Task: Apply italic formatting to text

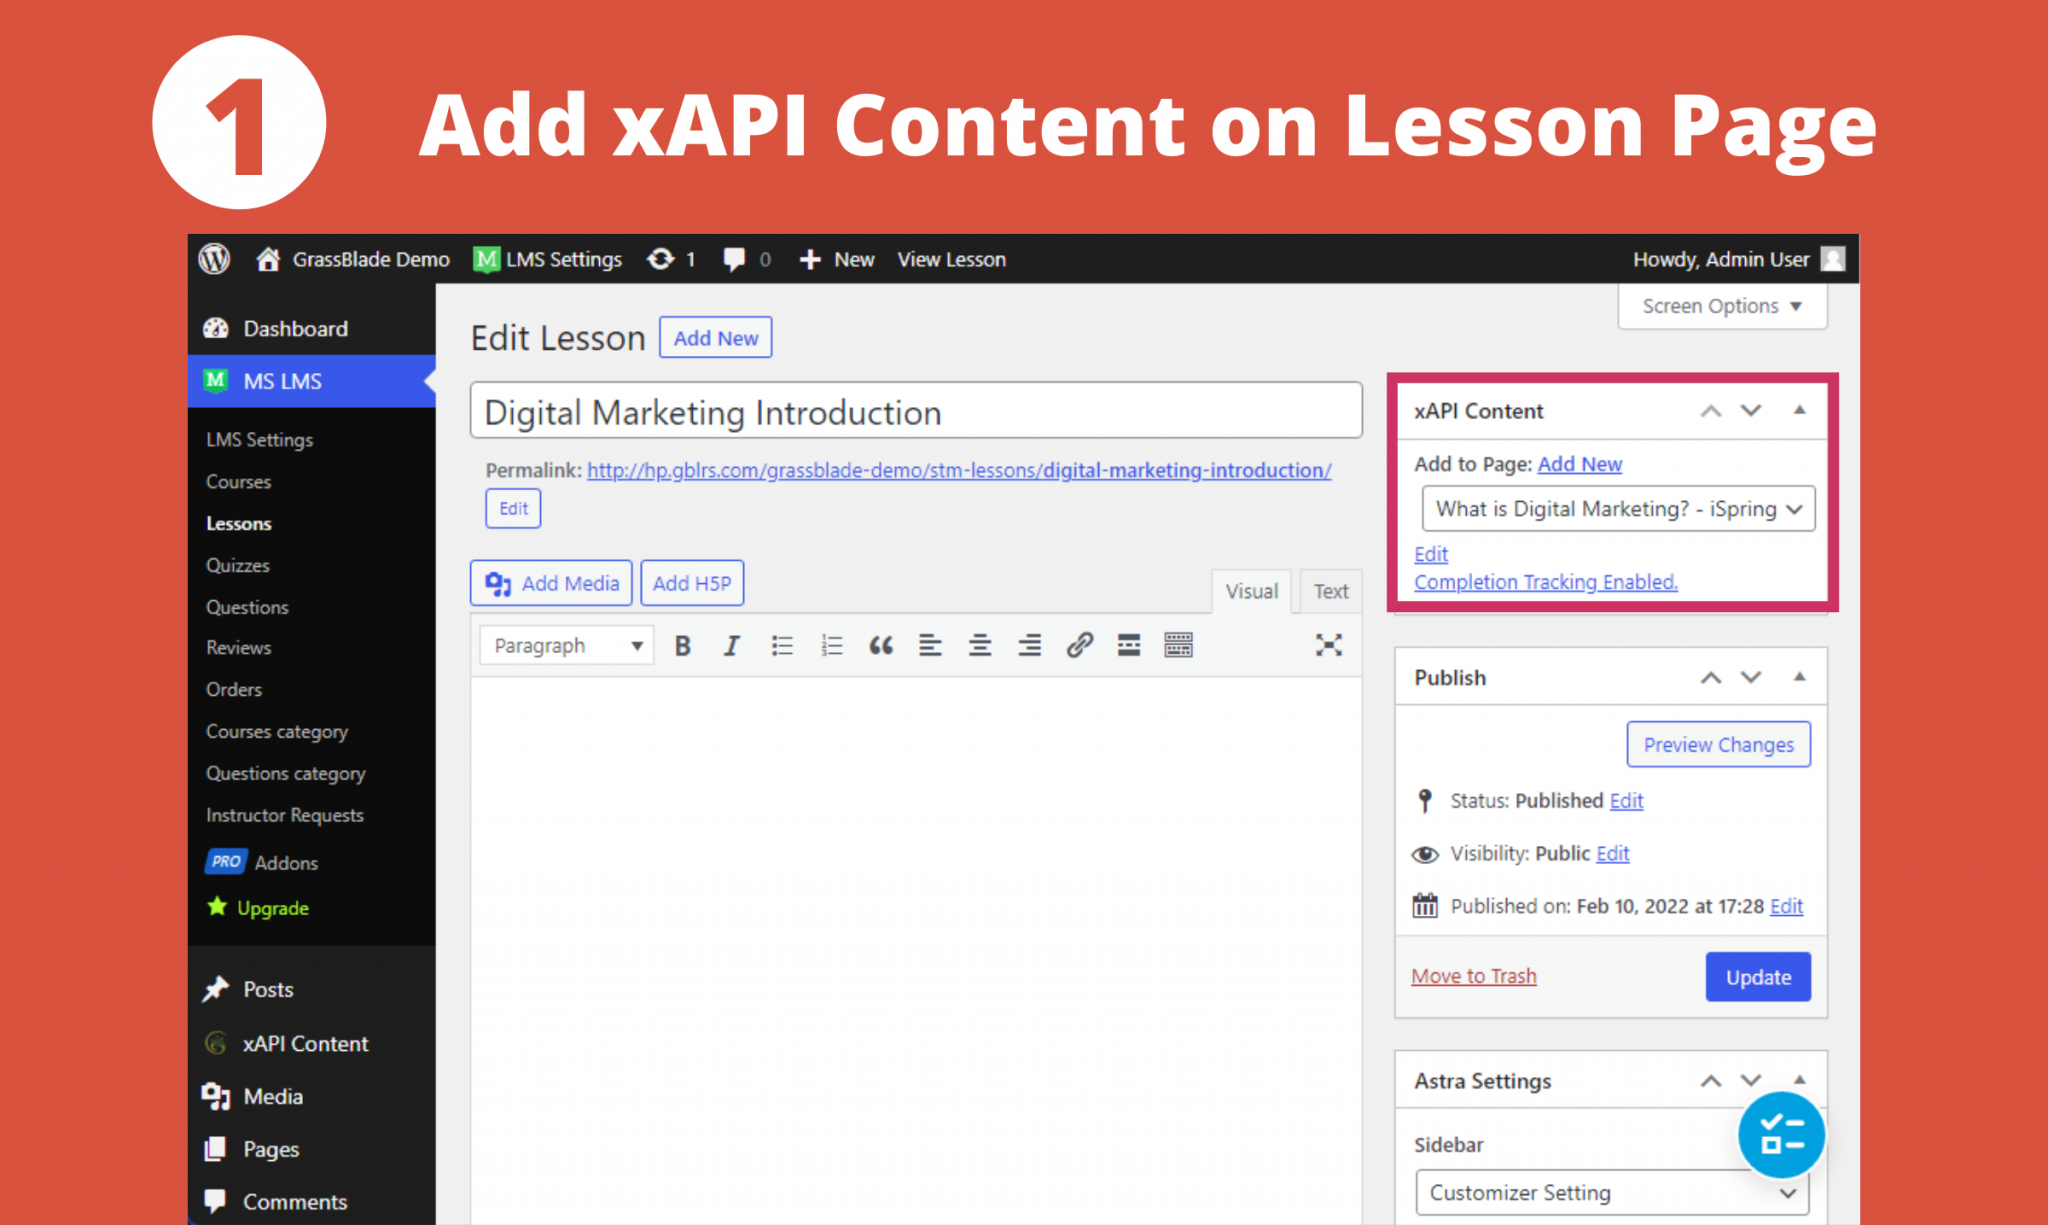Action: tap(731, 645)
